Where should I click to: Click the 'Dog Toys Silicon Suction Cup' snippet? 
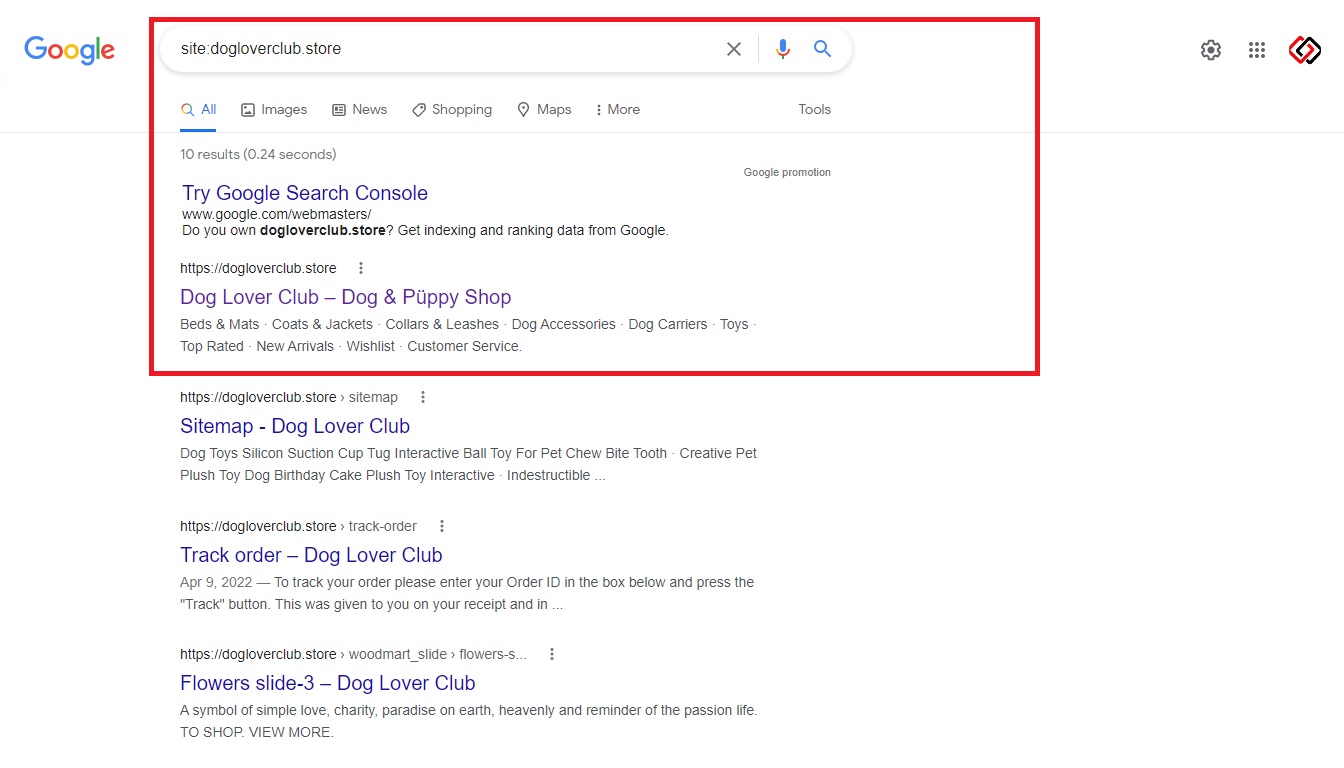[x=468, y=464]
